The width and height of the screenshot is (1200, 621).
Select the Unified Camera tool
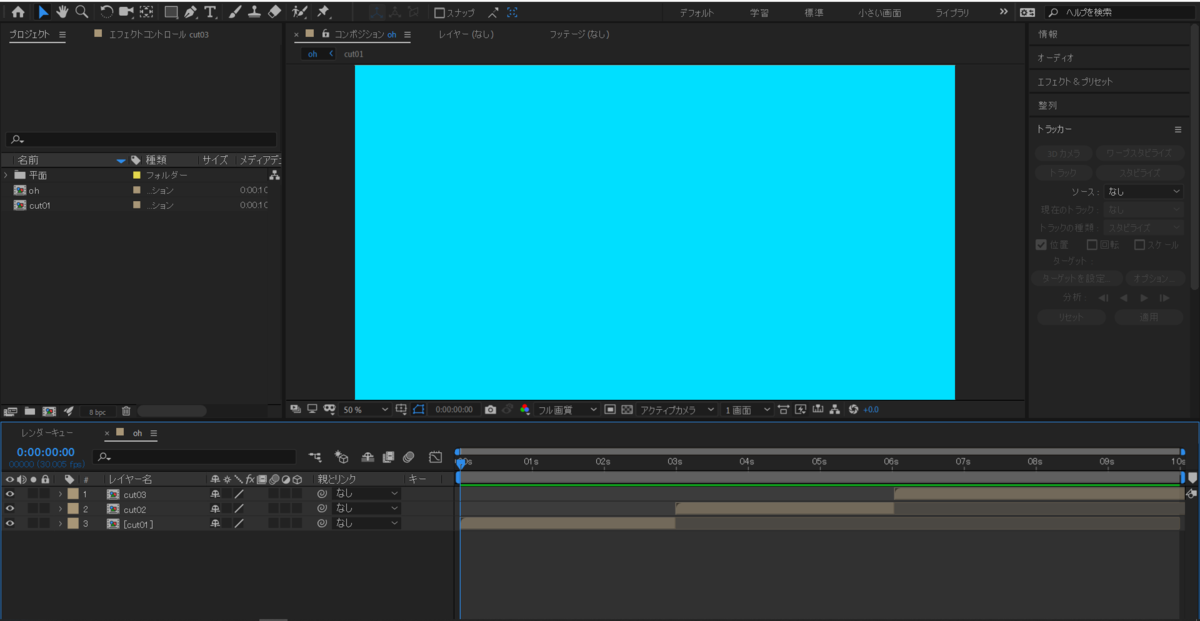(x=126, y=13)
